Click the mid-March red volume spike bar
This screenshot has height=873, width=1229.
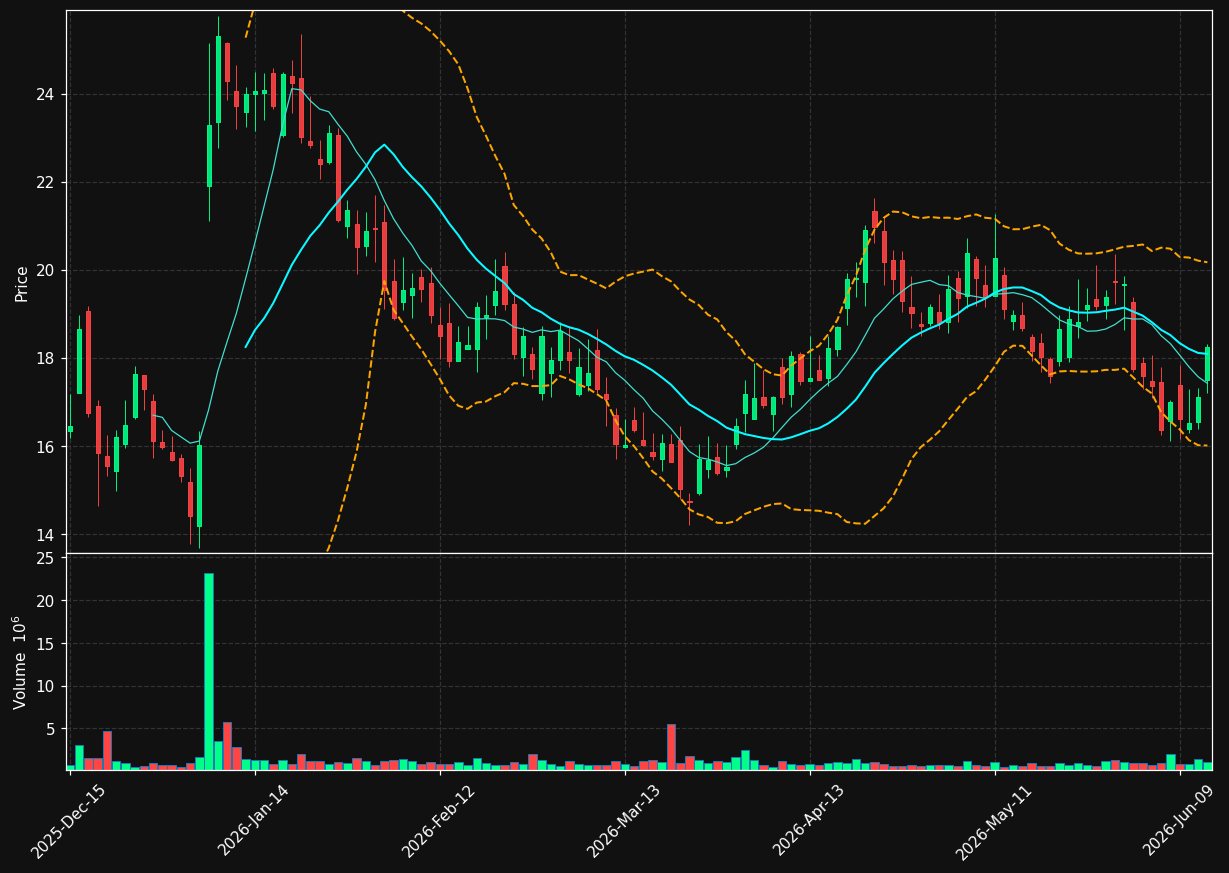coord(671,747)
